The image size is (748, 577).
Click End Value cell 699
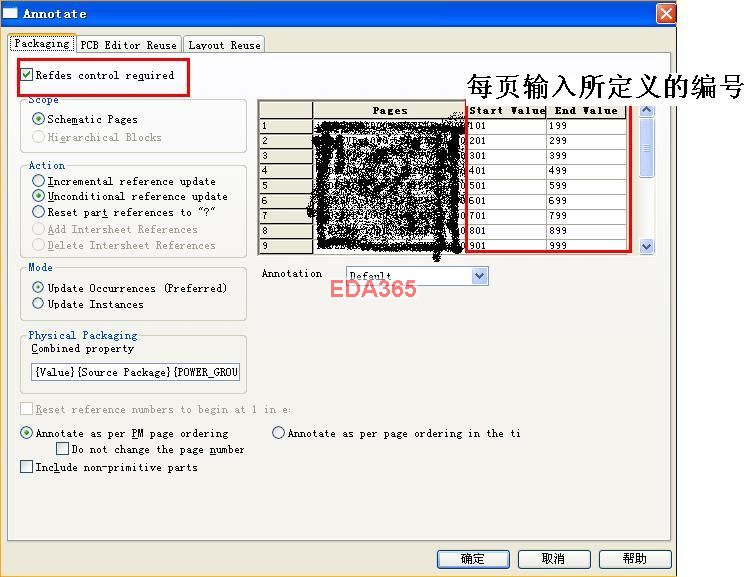click(586, 201)
